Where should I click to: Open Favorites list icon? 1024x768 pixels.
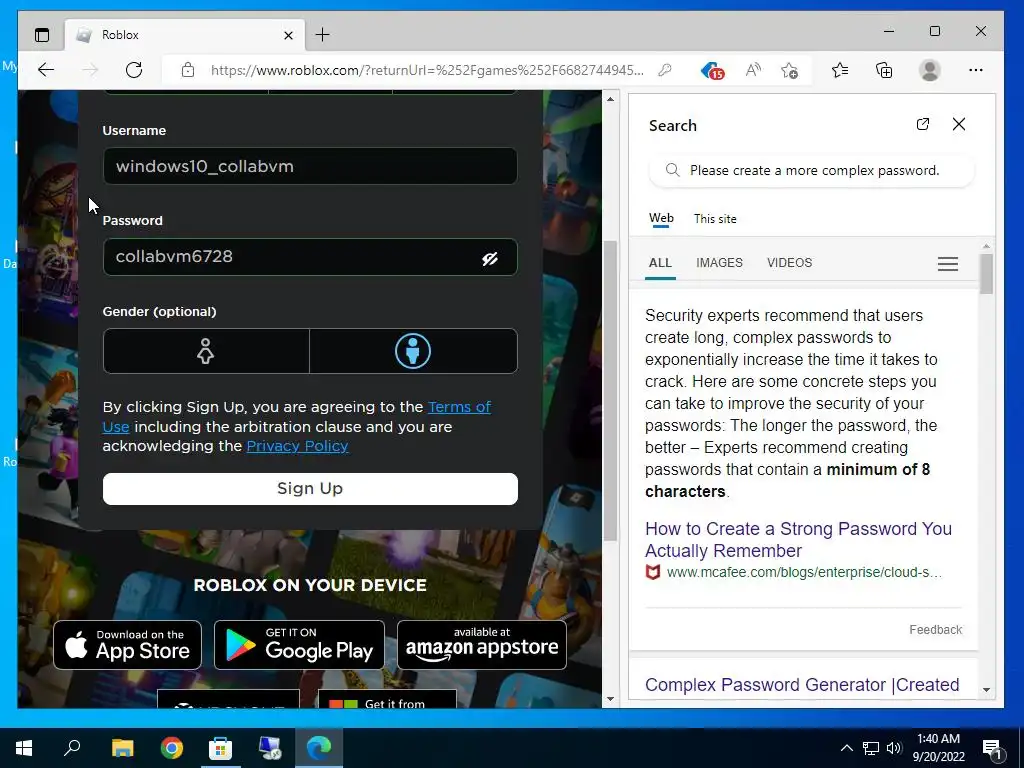(x=840, y=70)
